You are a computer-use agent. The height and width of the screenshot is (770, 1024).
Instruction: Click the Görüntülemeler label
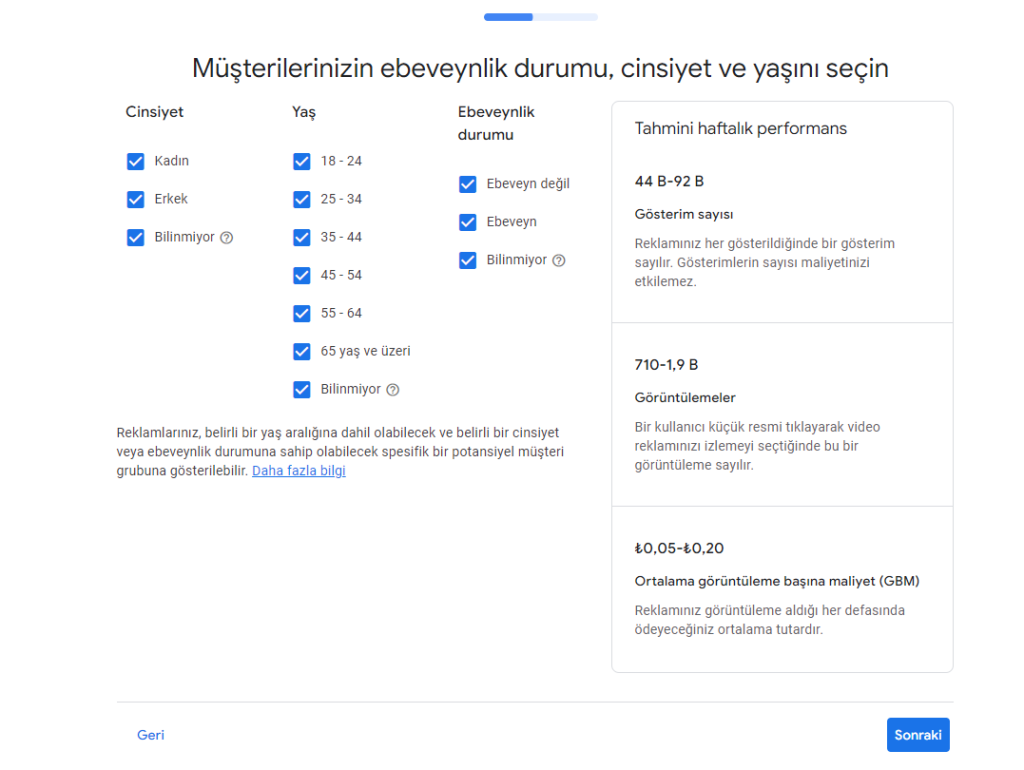(x=685, y=398)
